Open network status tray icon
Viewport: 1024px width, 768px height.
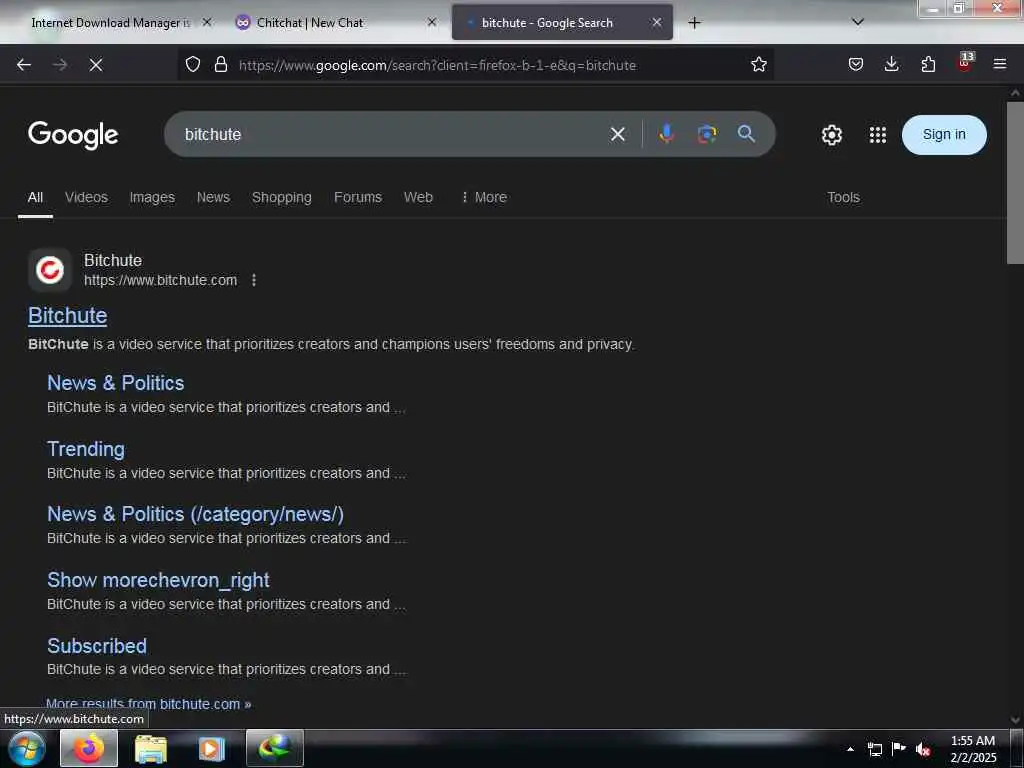[x=875, y=749]
